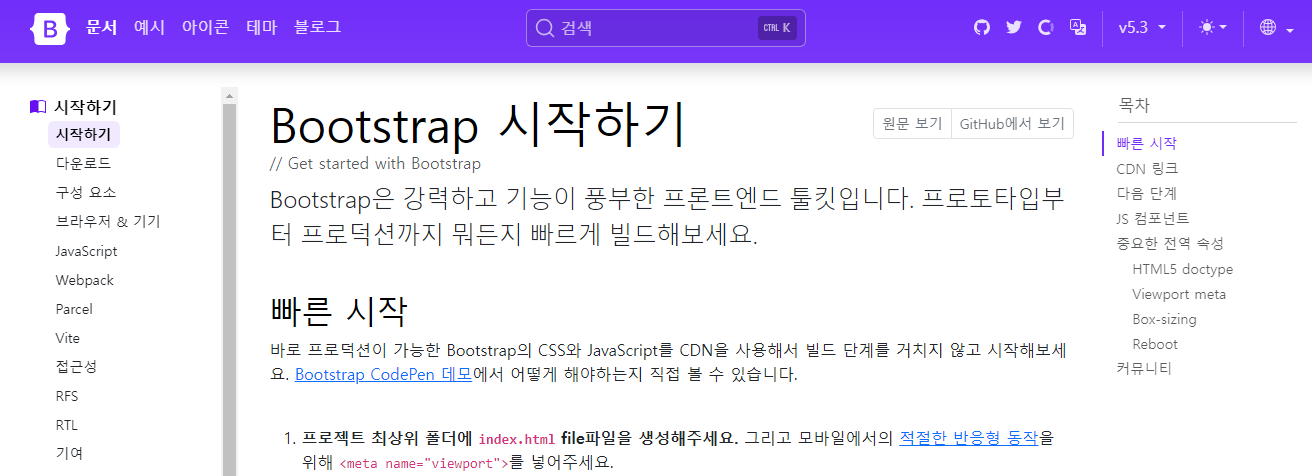
Task: Click the Bootstrap logo icon
Action: [x=50, y=28]
